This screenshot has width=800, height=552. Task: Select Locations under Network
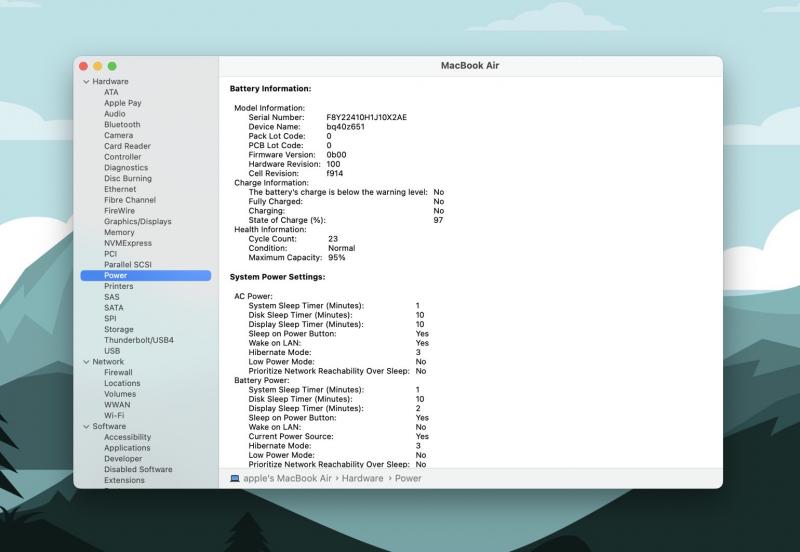[x=122, y=383]
